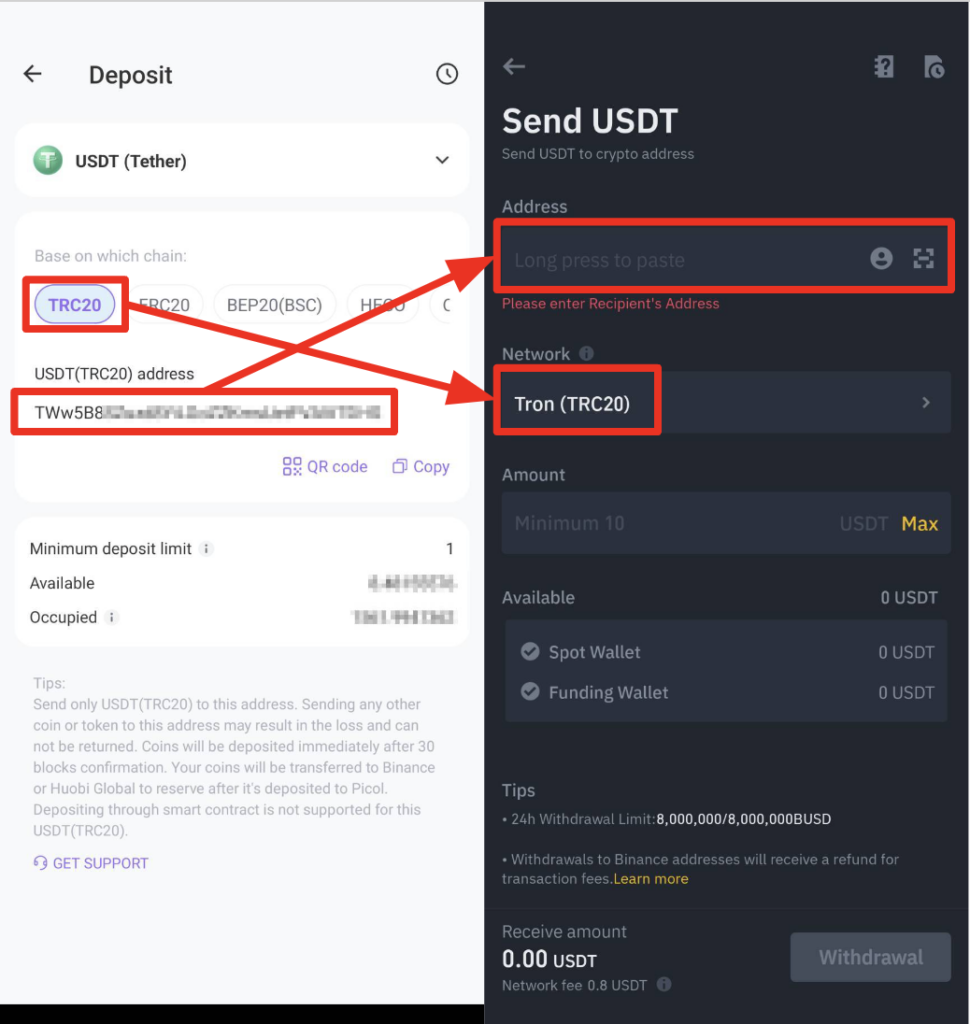Go back from Deposit screen arrow

33,74
